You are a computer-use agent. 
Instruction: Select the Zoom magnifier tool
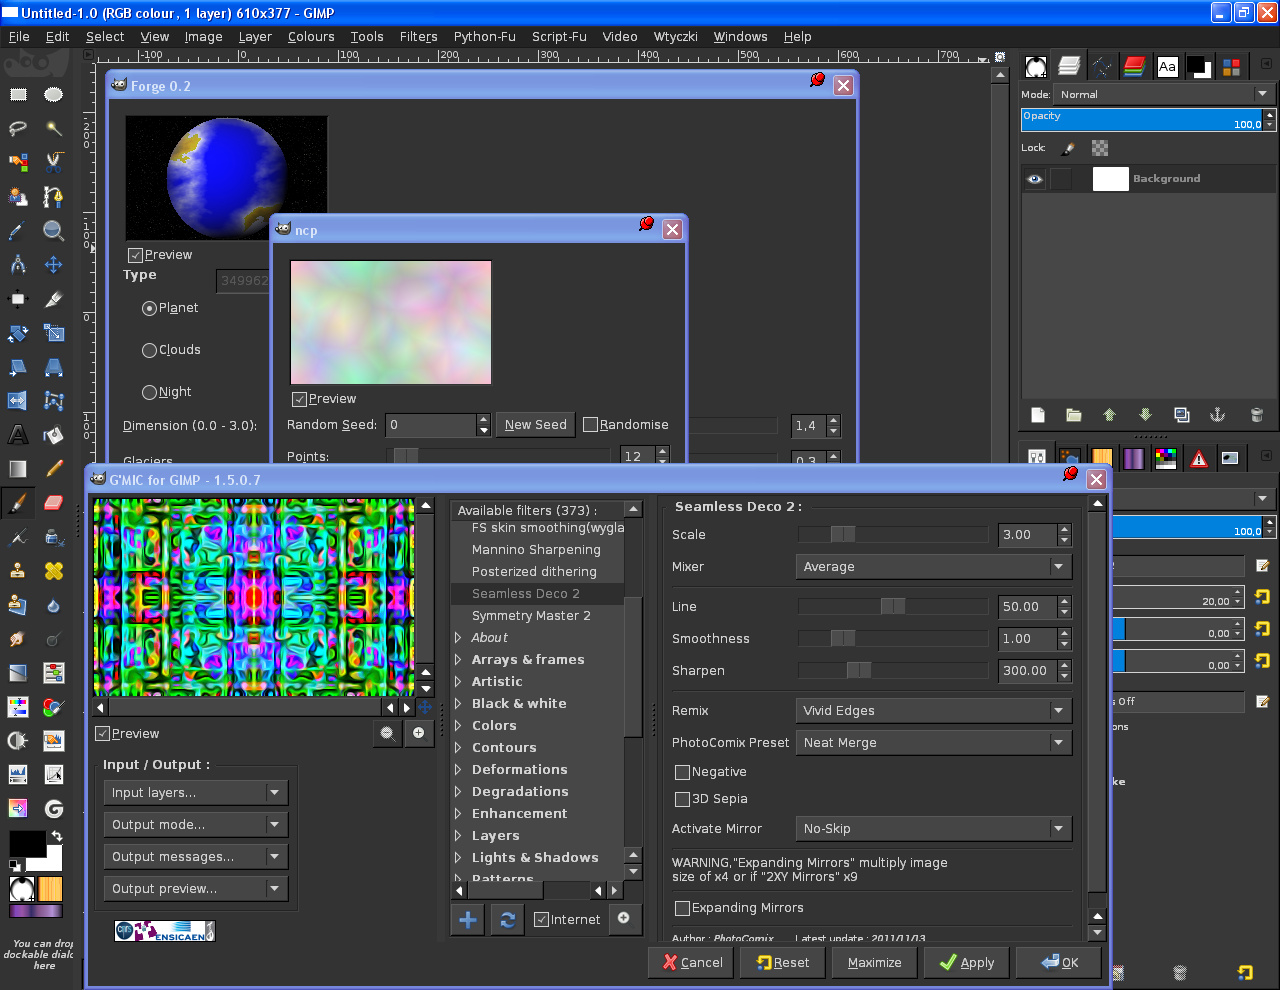54,231
